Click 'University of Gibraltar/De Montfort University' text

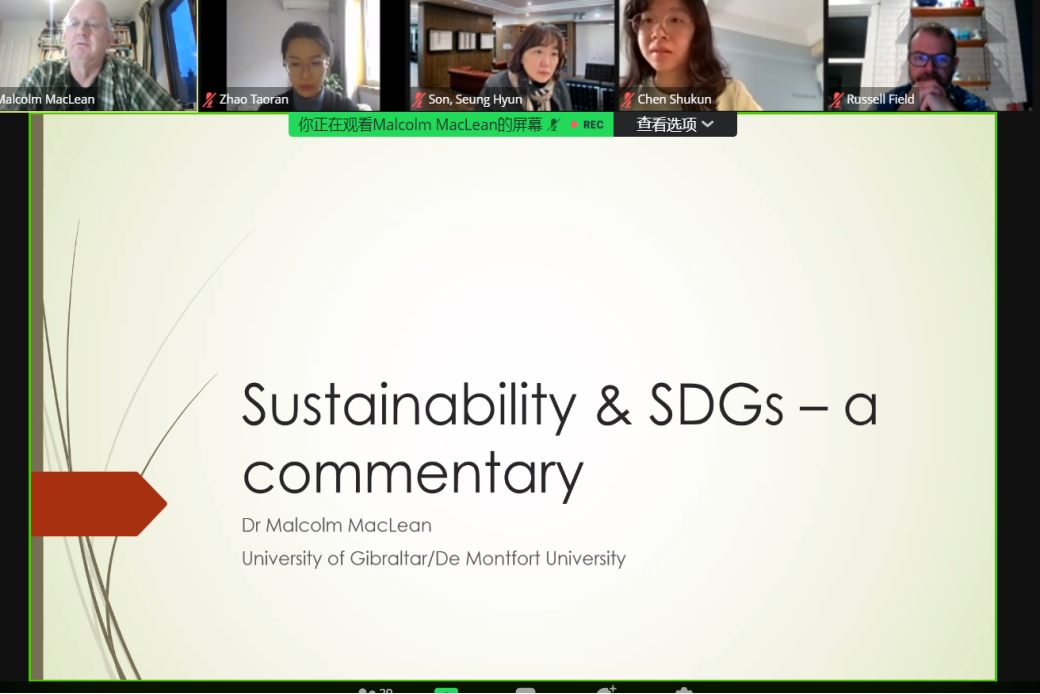(x=433, y=559)
